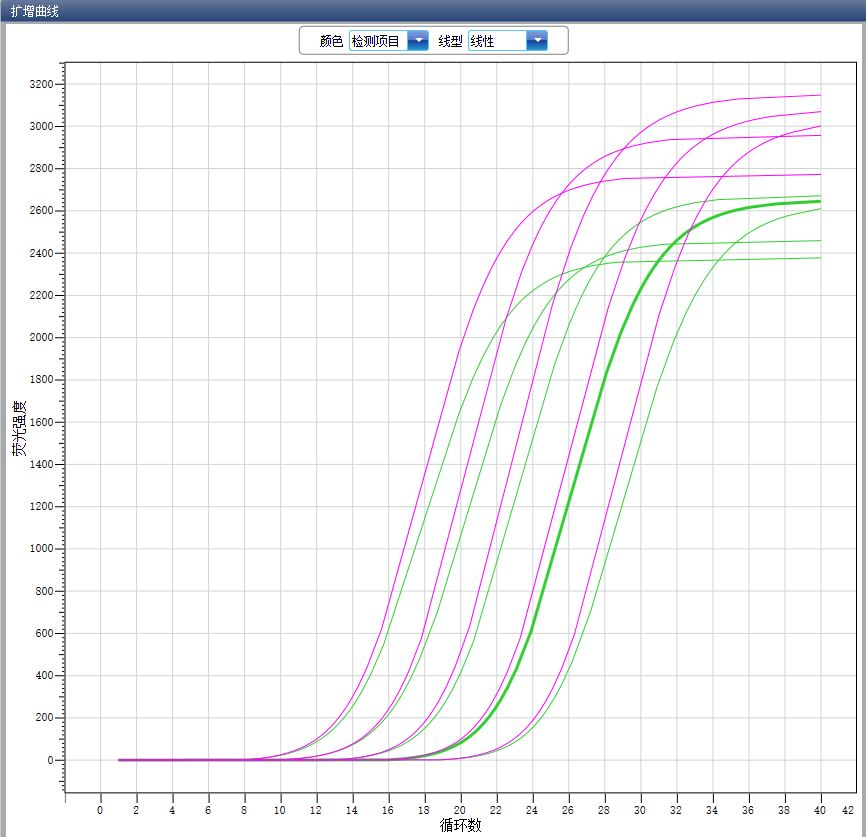866x837 pixels.
Task: Click the 线型 label
Action: (x=450, y=41)
